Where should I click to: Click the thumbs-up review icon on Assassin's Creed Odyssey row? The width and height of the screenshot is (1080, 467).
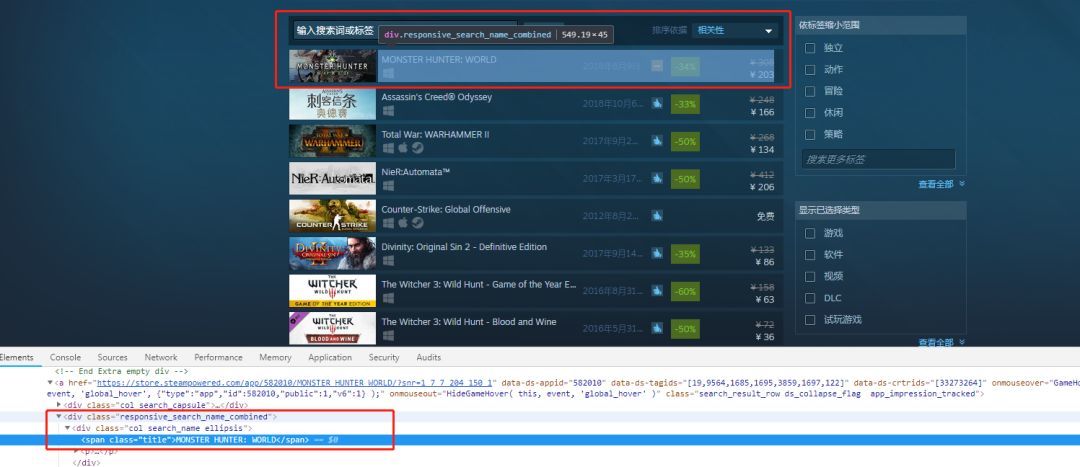point(657,103)
